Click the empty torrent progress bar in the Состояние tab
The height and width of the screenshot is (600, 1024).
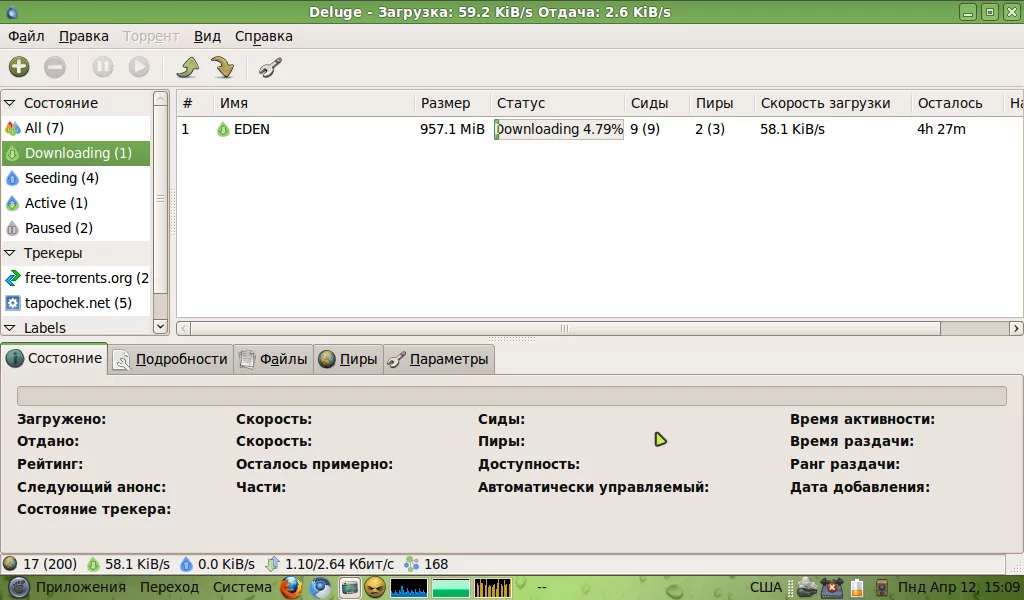[x=511, y=396]
